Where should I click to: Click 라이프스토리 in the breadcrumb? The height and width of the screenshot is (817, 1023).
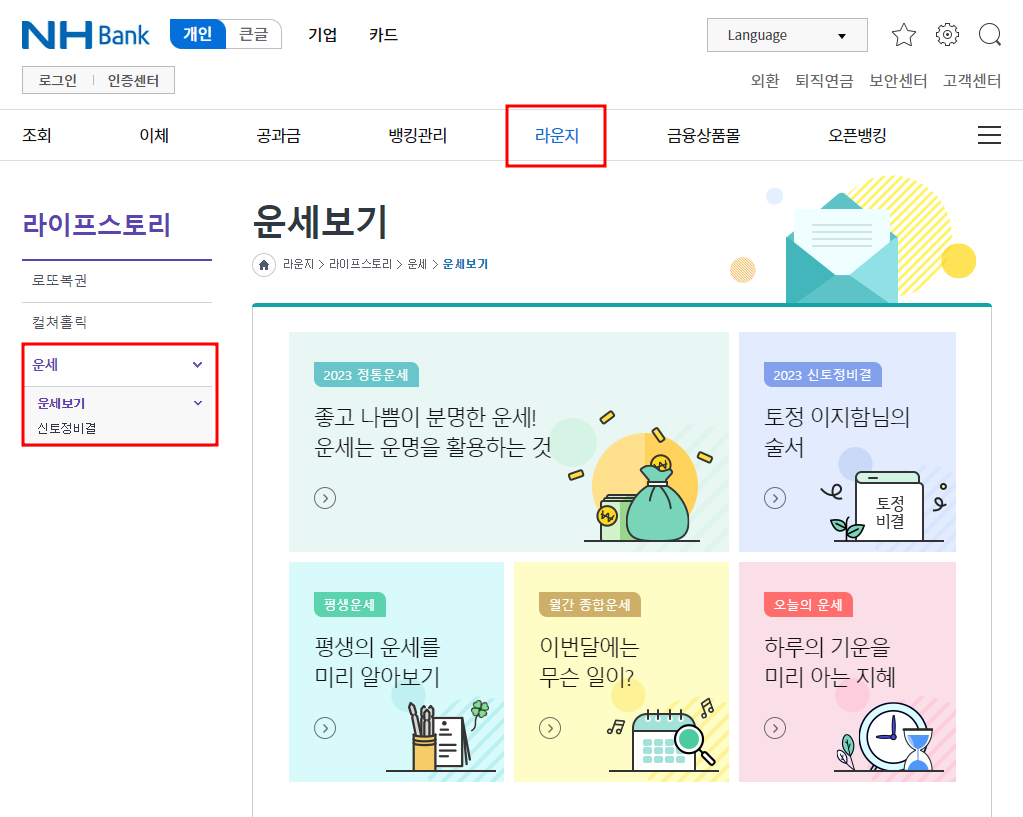tap(360, 264)
